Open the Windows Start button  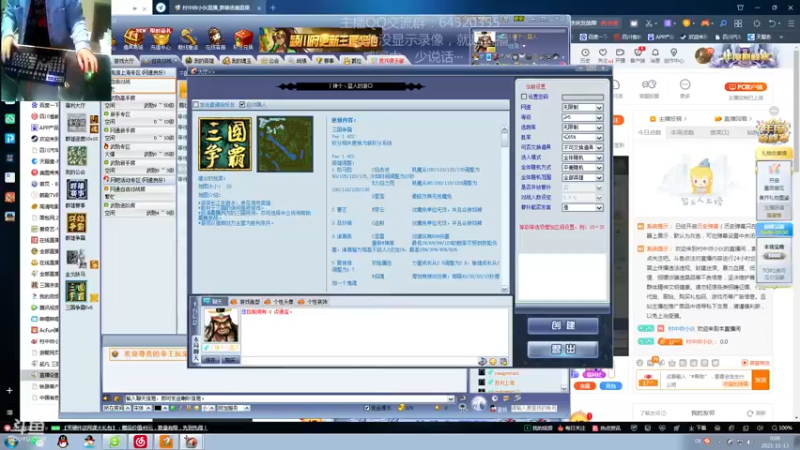10,442
